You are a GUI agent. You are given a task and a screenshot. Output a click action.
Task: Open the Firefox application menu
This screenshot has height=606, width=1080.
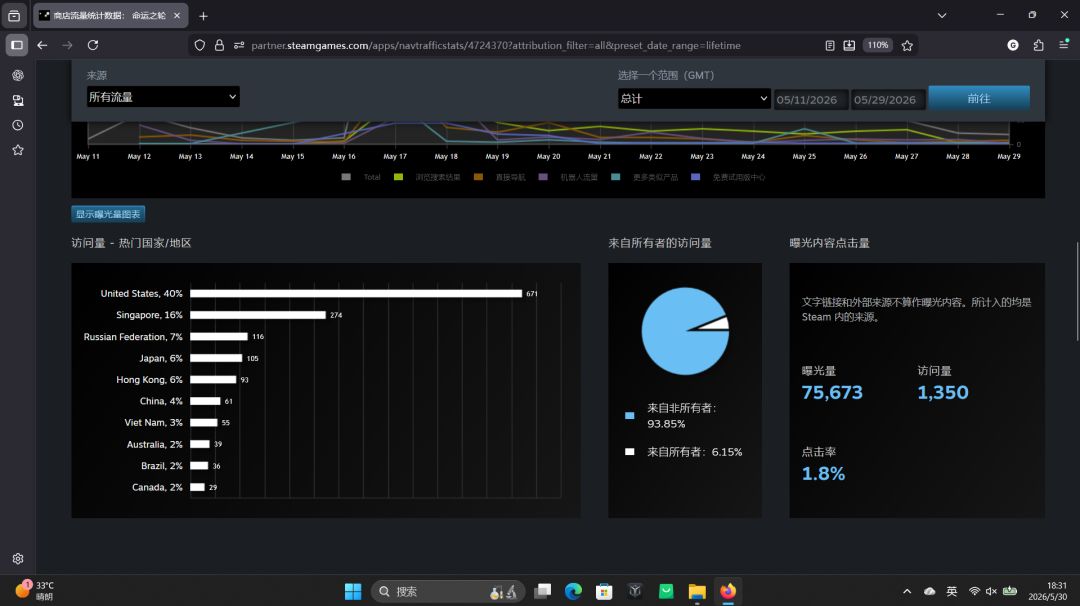pos(1063,45)
